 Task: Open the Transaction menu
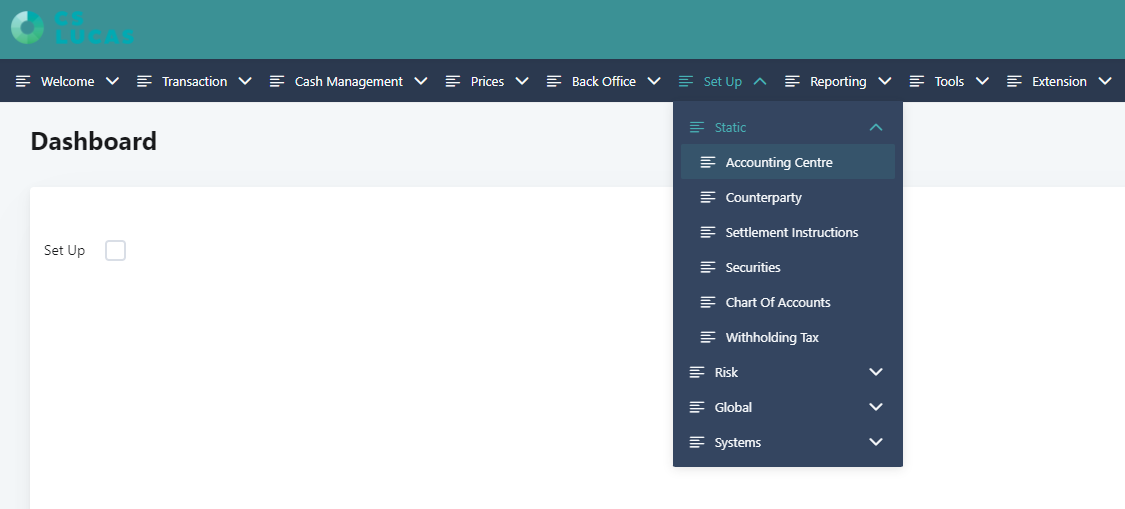[x=194, y=81]
